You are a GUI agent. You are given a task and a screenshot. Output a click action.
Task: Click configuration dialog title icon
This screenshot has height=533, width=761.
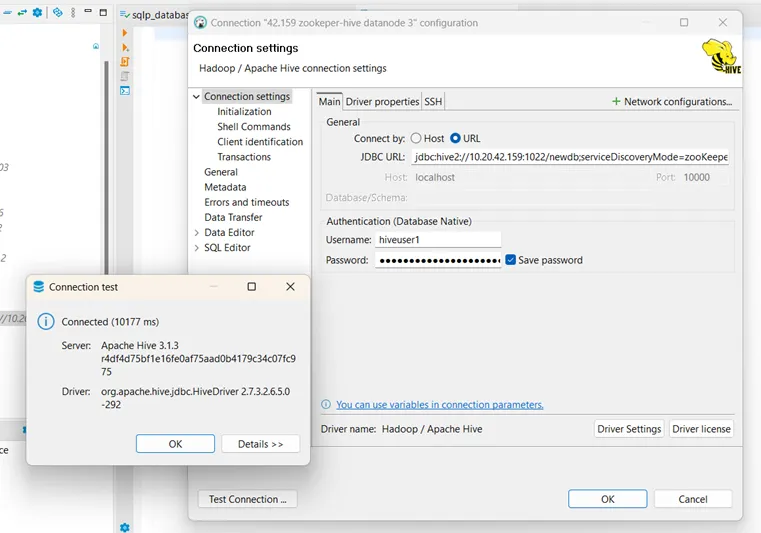[x=200, y=22]
